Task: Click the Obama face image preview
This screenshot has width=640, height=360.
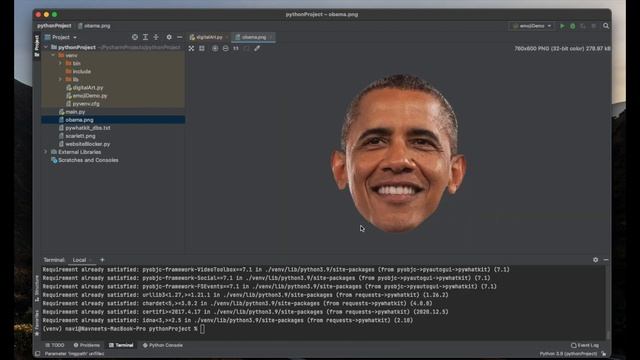Action: click(x=399, y=153)
